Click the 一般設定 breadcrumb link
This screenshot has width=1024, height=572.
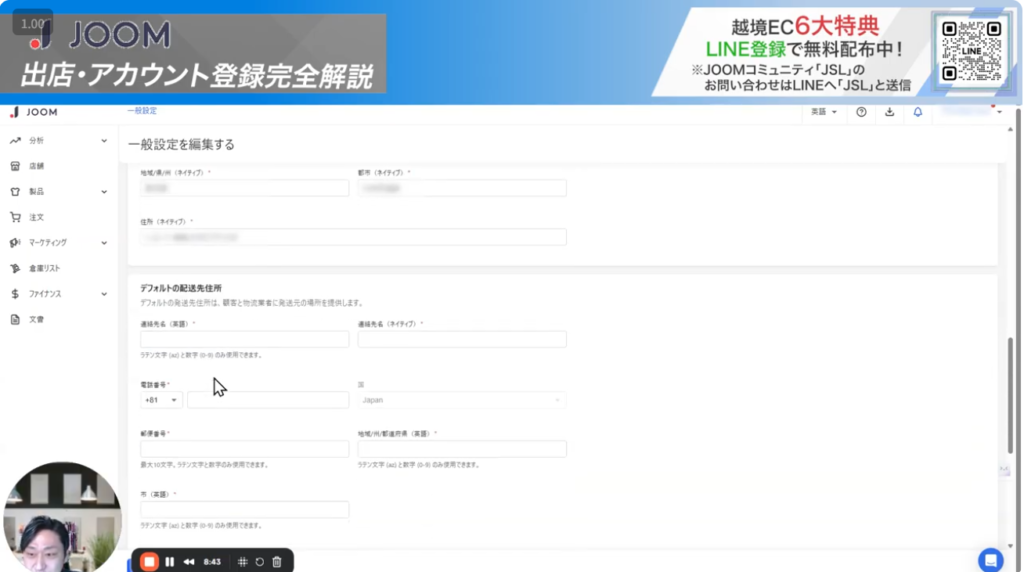141,111
